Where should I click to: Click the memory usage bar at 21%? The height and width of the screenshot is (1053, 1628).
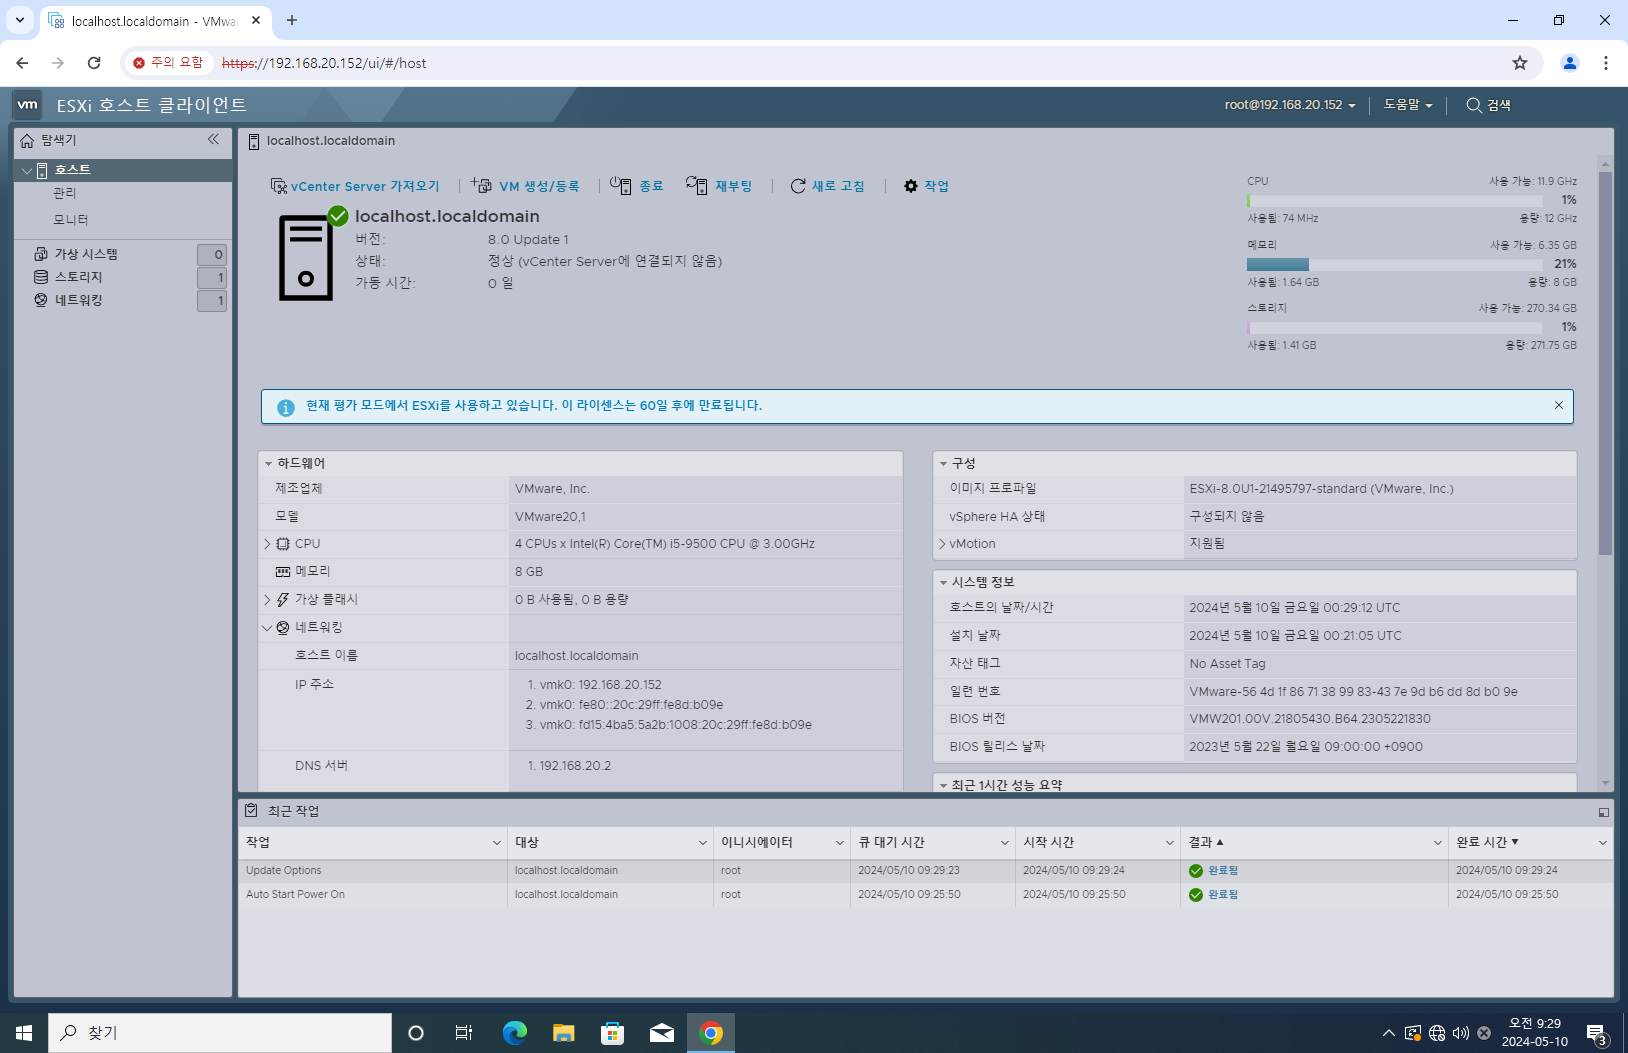(x=1397, y=265)
